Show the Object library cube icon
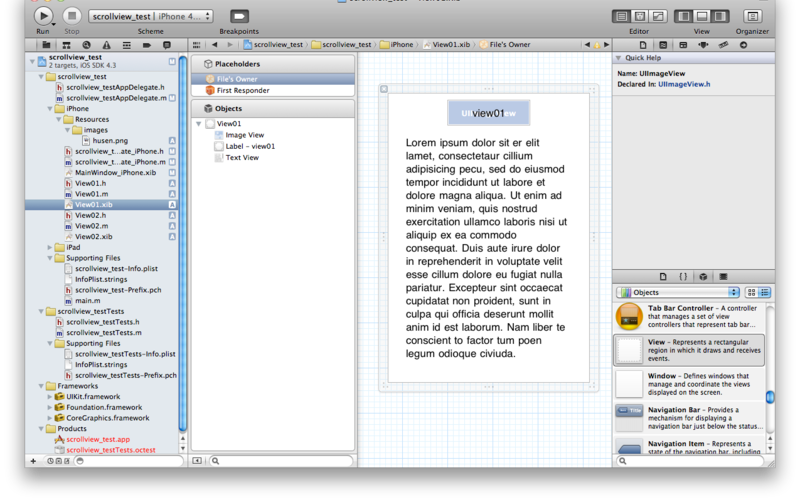The image size is (800, 502). [703, 277]
